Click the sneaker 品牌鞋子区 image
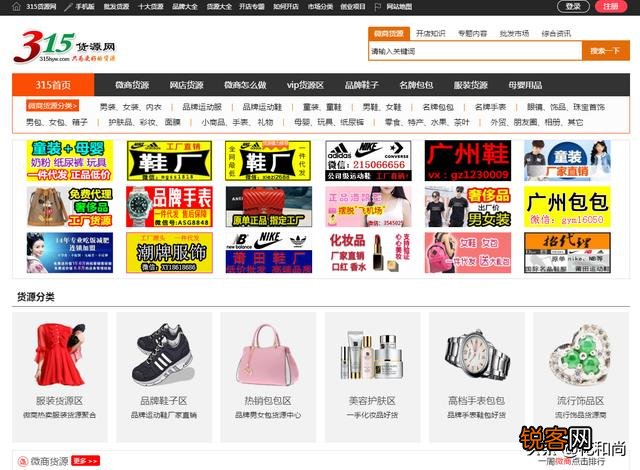This screenshot has height=470, width=640. pyautogui.click(x=164, y=355)
